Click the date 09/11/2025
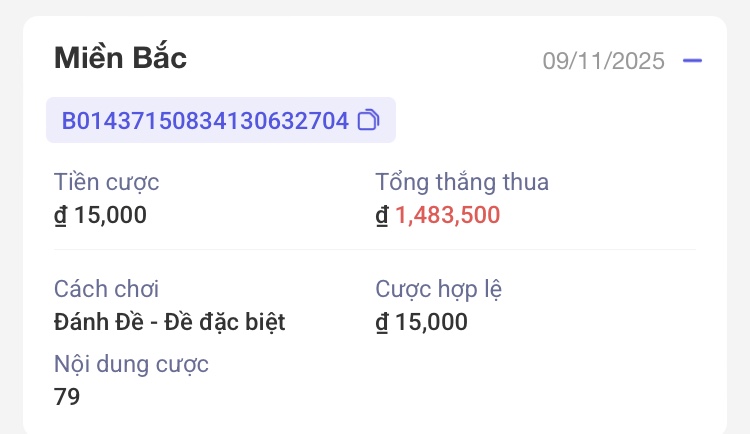 click(x=603, y=61)
